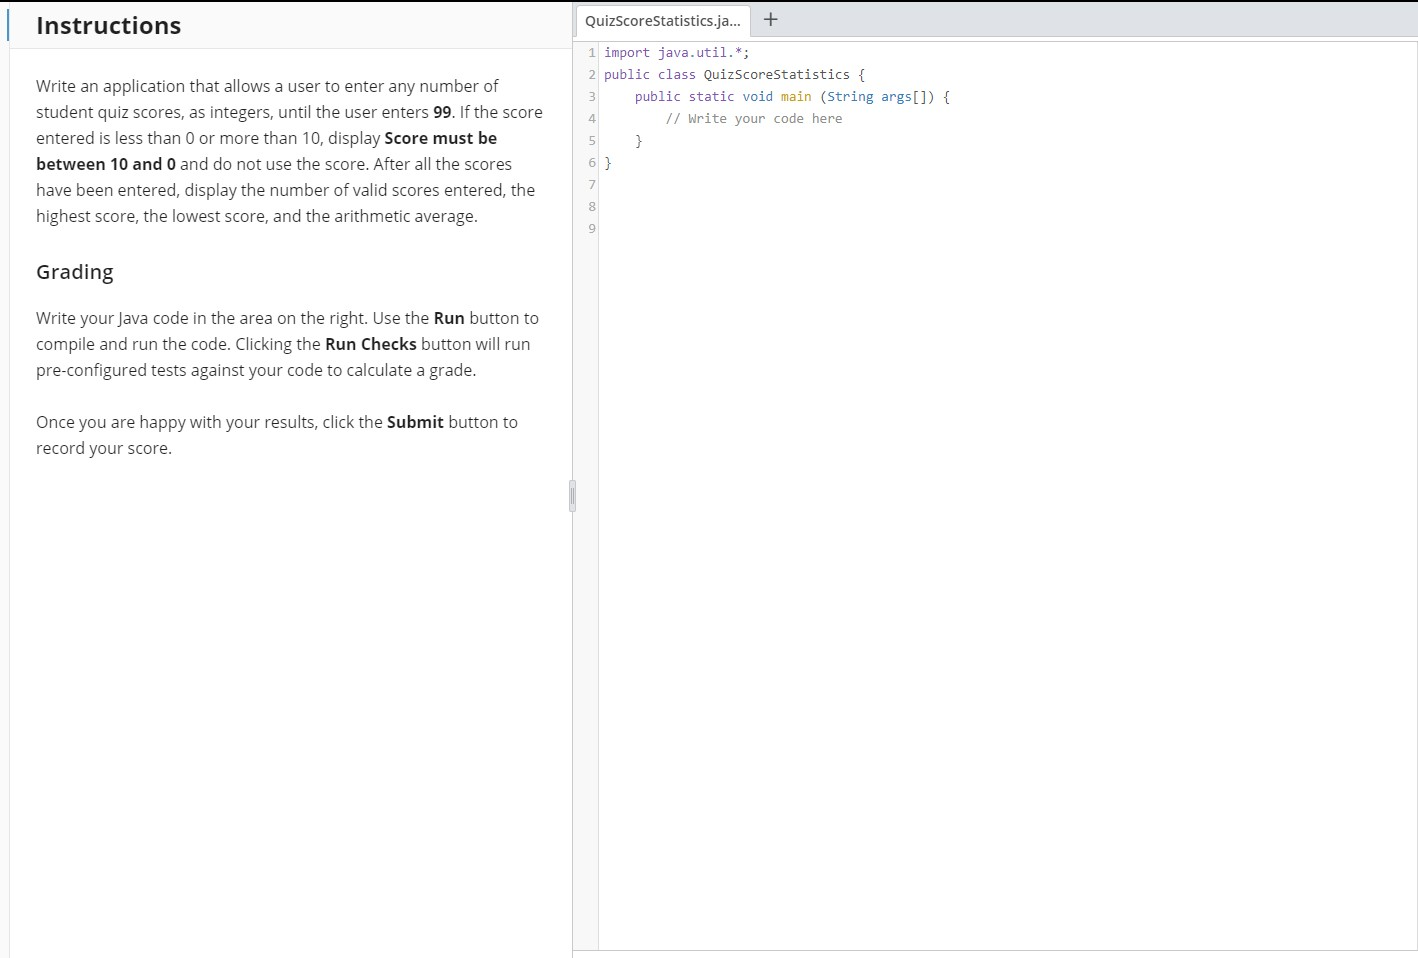Click line number 9 in the gutter
The image size is (1418, 958).
click(591, 228)
